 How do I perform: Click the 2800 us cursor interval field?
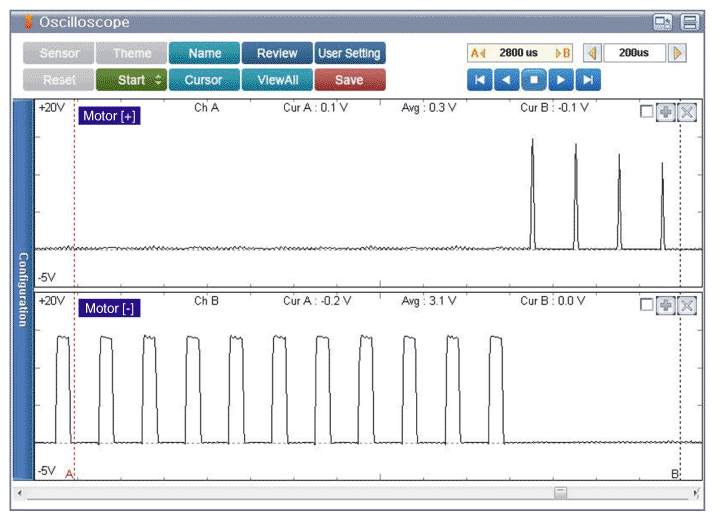pos(519,53)
